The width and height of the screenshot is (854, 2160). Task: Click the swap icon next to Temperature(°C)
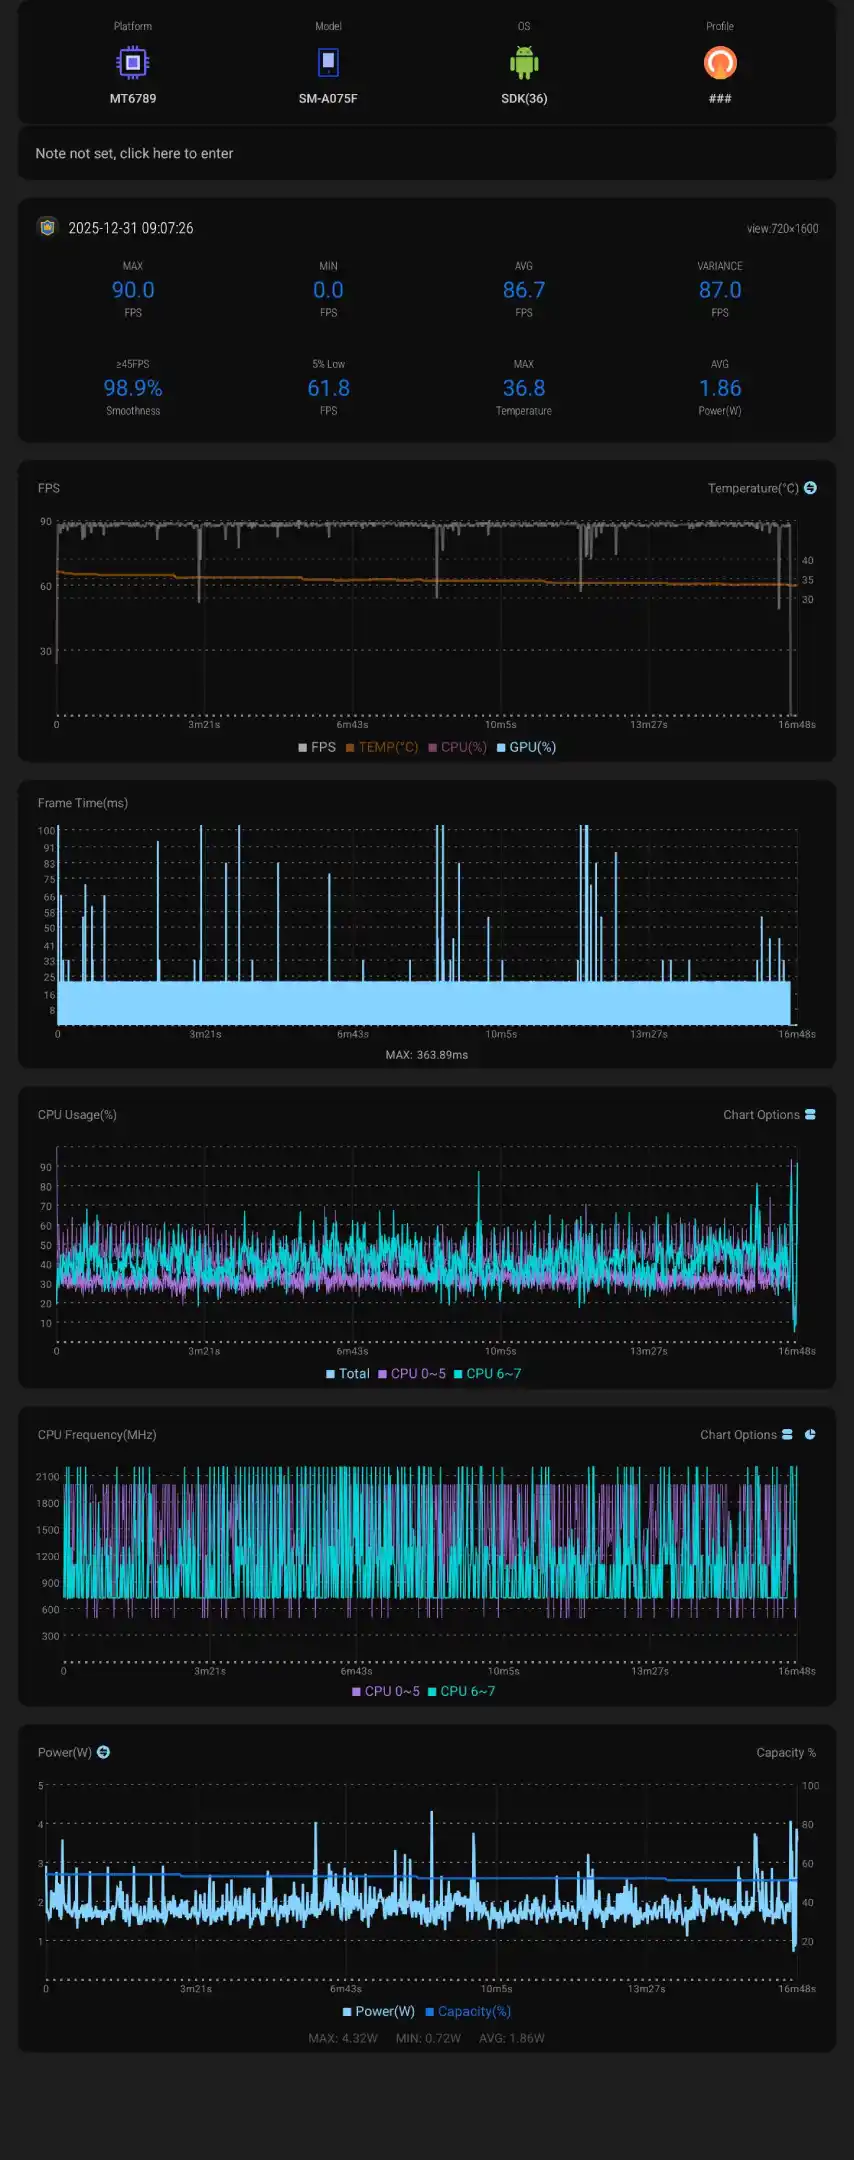(810, 488)
